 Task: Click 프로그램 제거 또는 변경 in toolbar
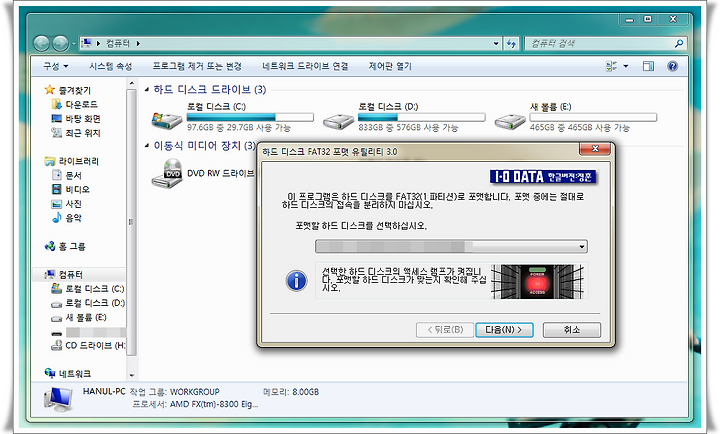click(197, 66)
